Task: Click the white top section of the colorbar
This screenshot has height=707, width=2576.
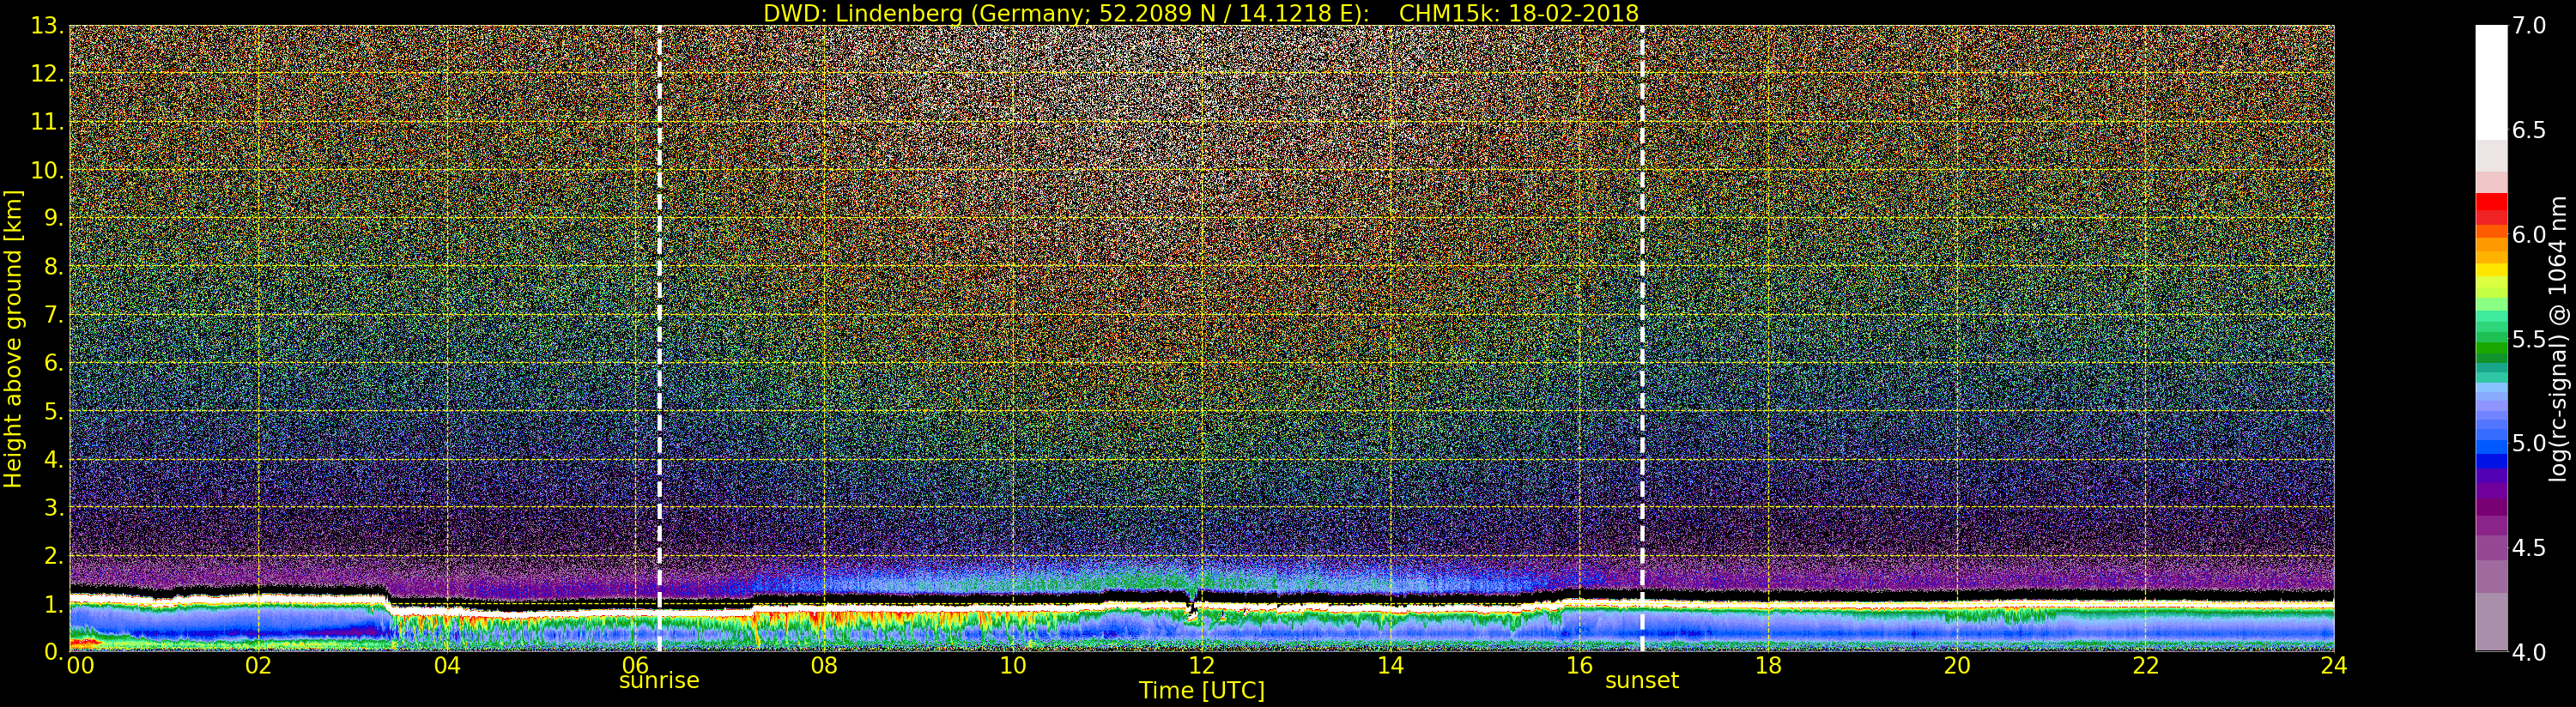Action: (x=2491, y=80)
